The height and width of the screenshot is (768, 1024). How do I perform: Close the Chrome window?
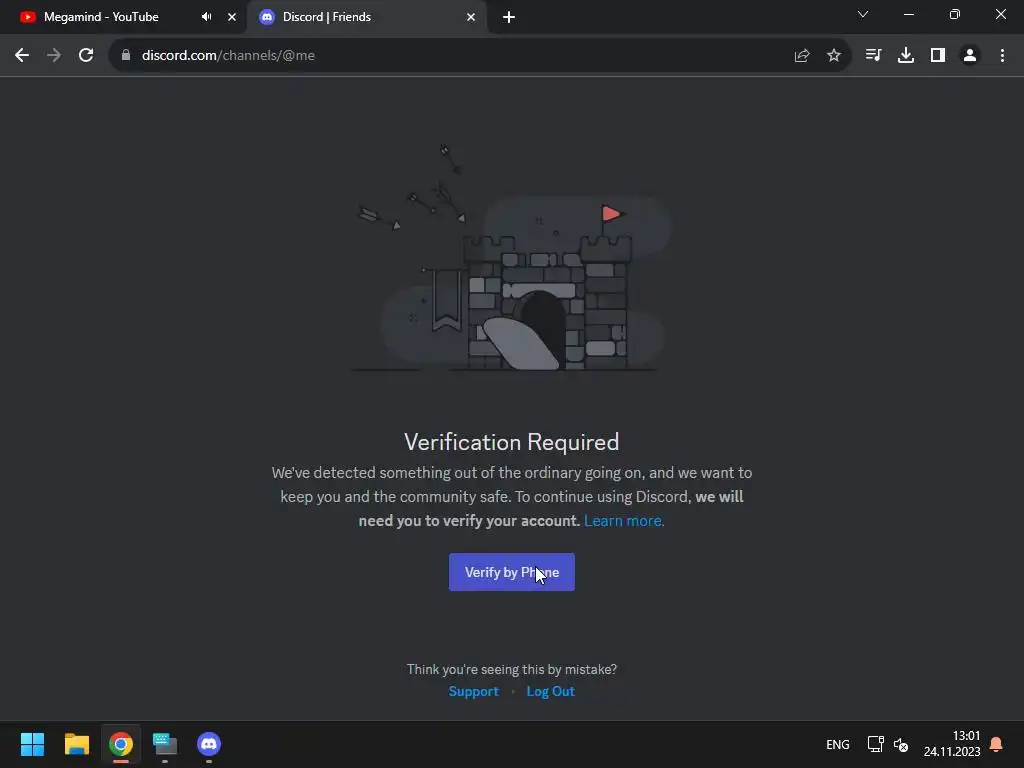[x=1000, y=14]
